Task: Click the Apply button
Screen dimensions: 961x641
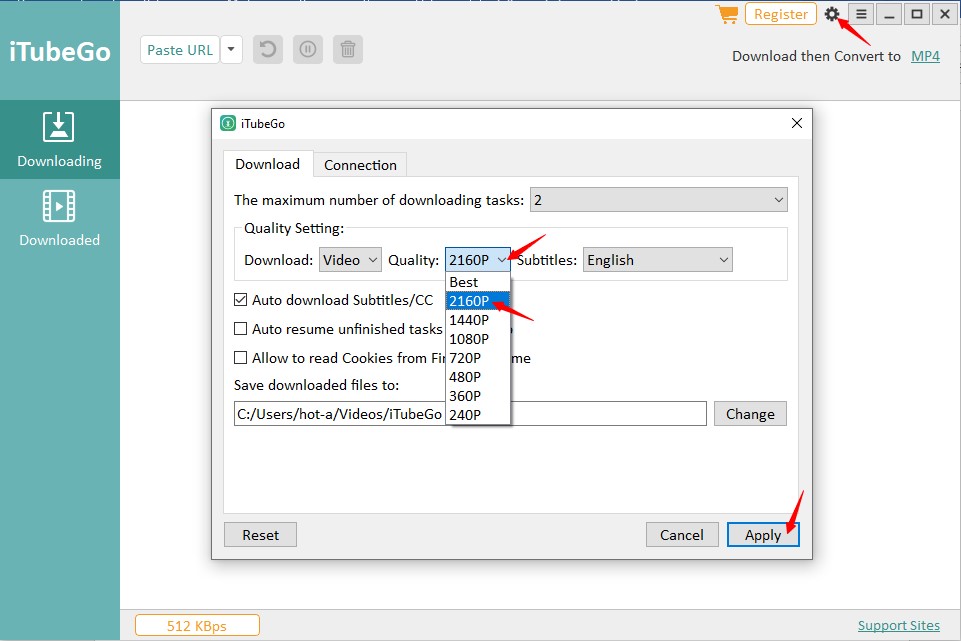Action: click(x=763, y=535)
